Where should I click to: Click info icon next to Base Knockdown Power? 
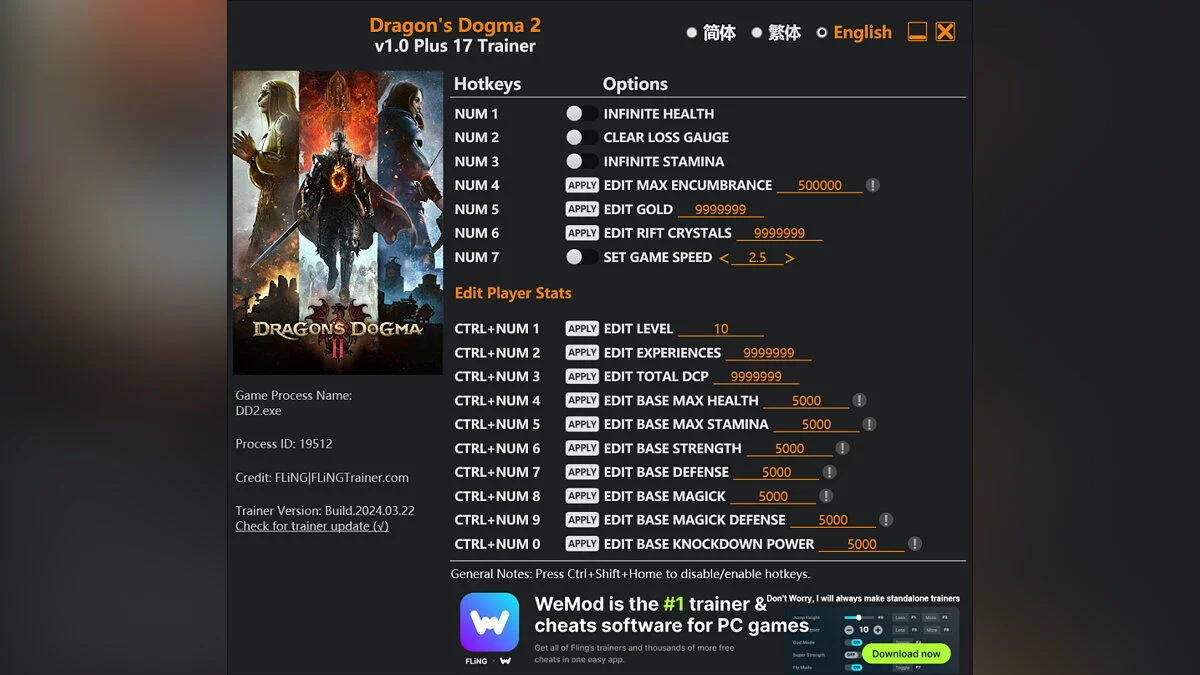[x=915, y=544]
